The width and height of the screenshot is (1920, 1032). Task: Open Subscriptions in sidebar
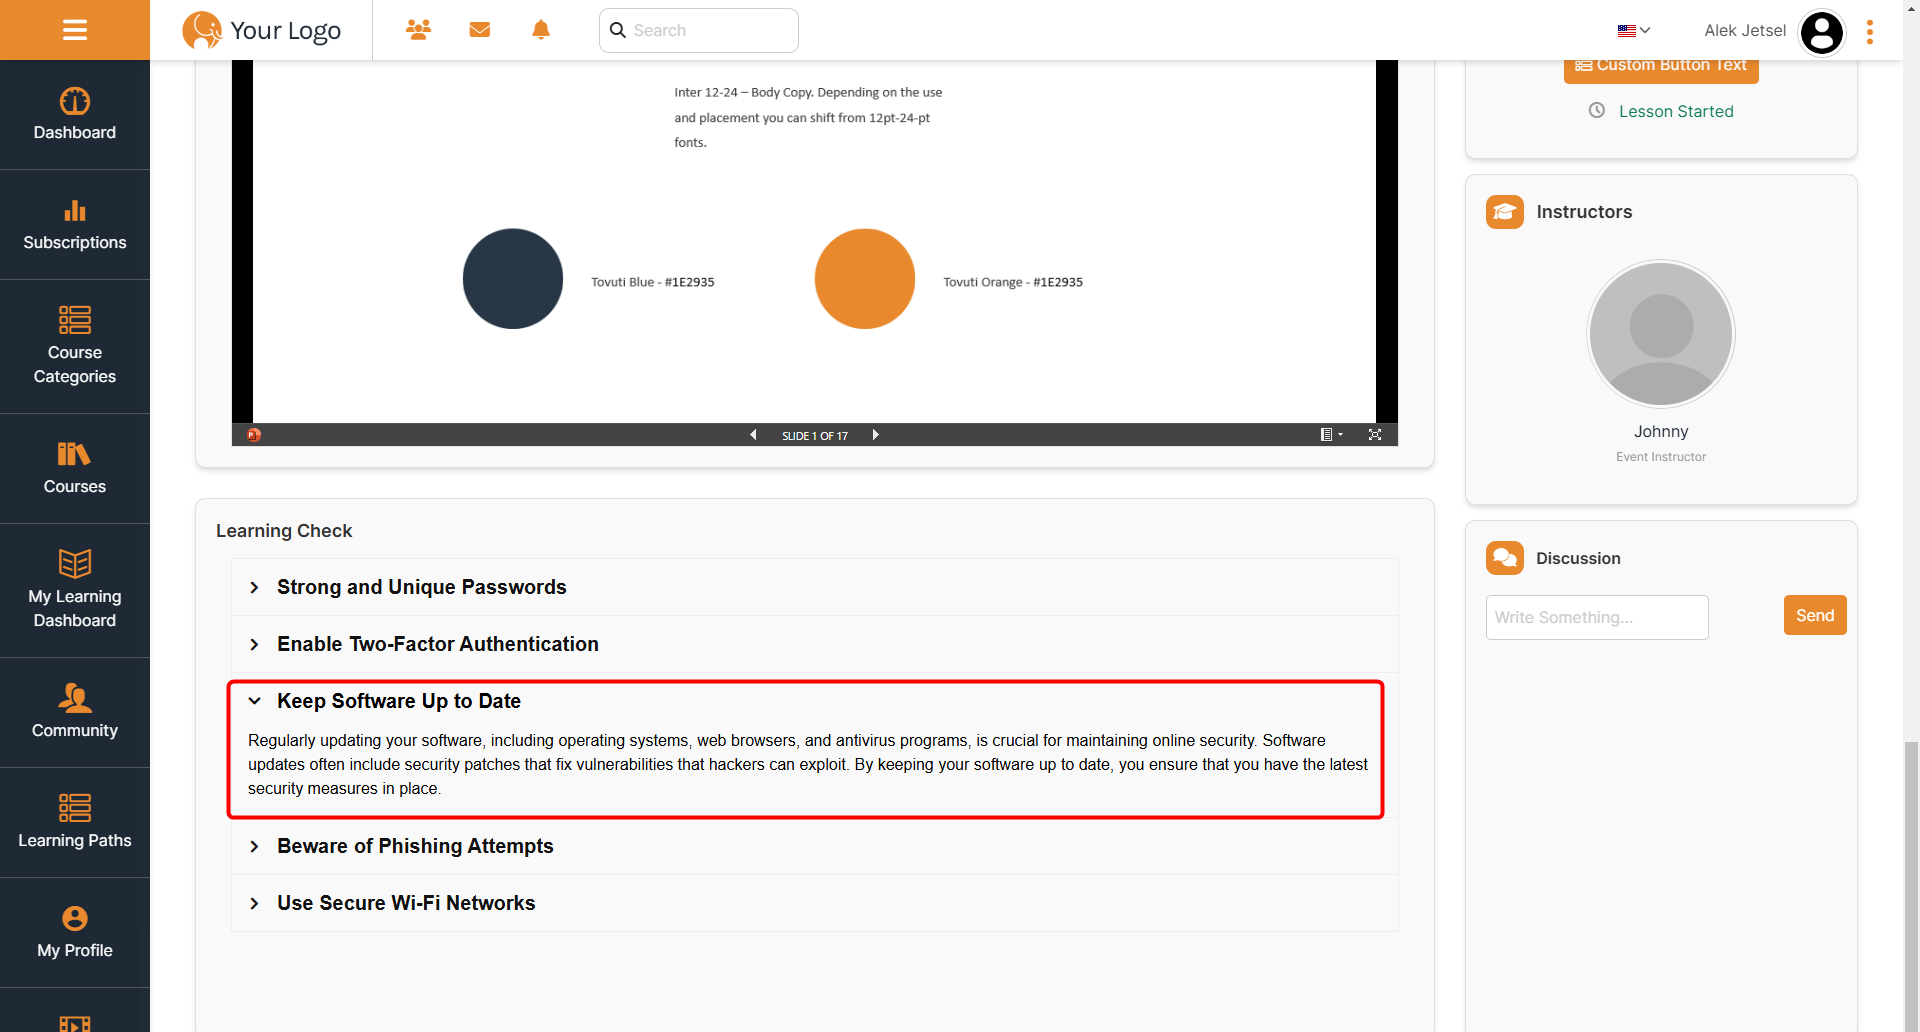click(75, 225)
